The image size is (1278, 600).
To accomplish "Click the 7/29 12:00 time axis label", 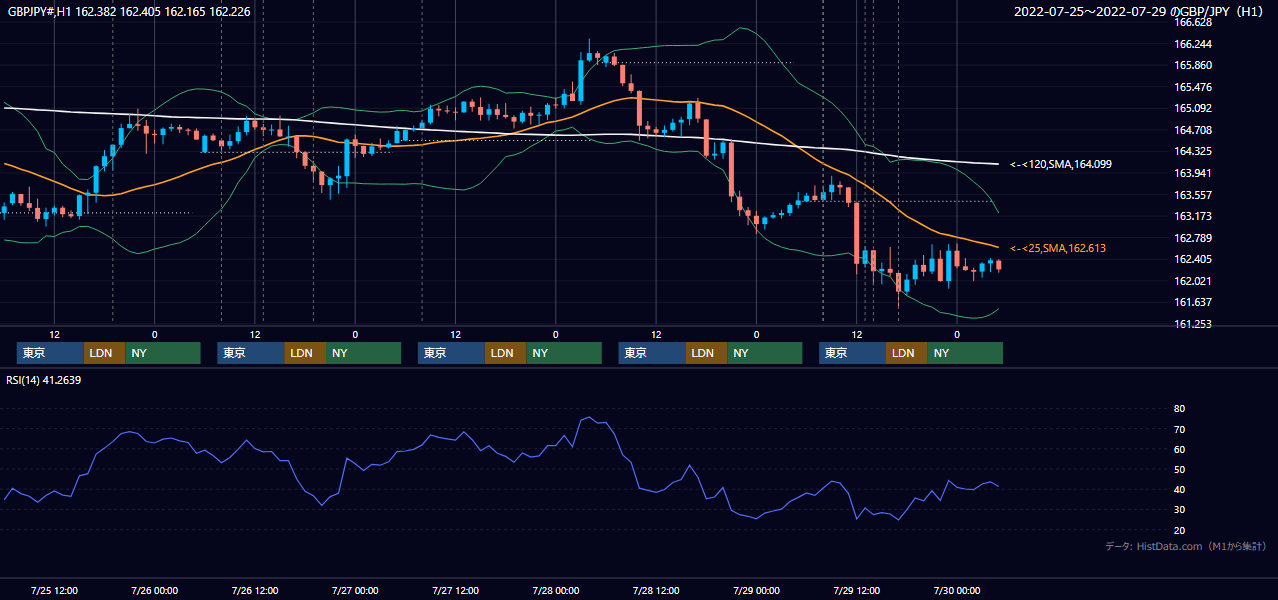I will [x=857, y=590].
